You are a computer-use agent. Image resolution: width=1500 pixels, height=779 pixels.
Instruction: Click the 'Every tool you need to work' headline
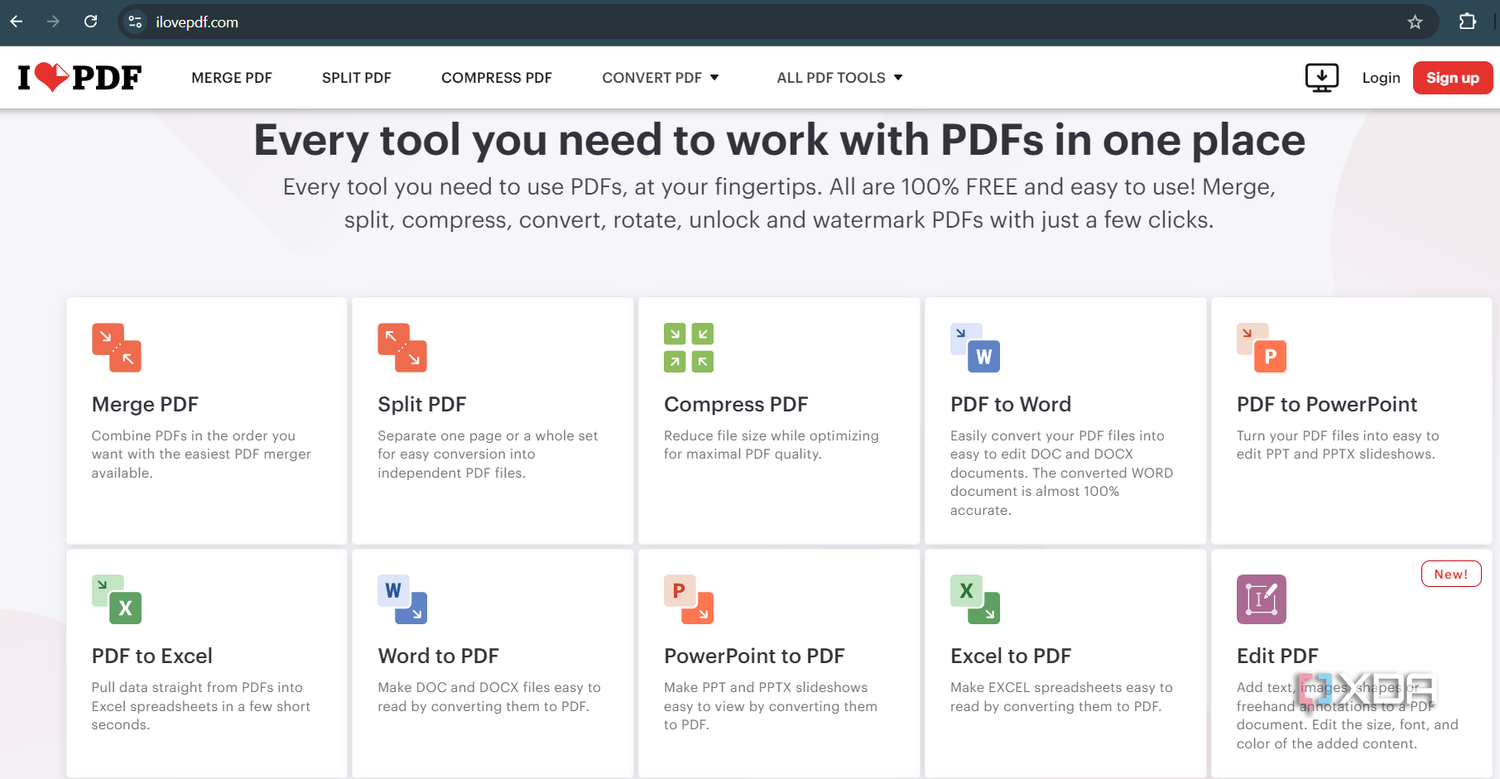coord(779,140)
